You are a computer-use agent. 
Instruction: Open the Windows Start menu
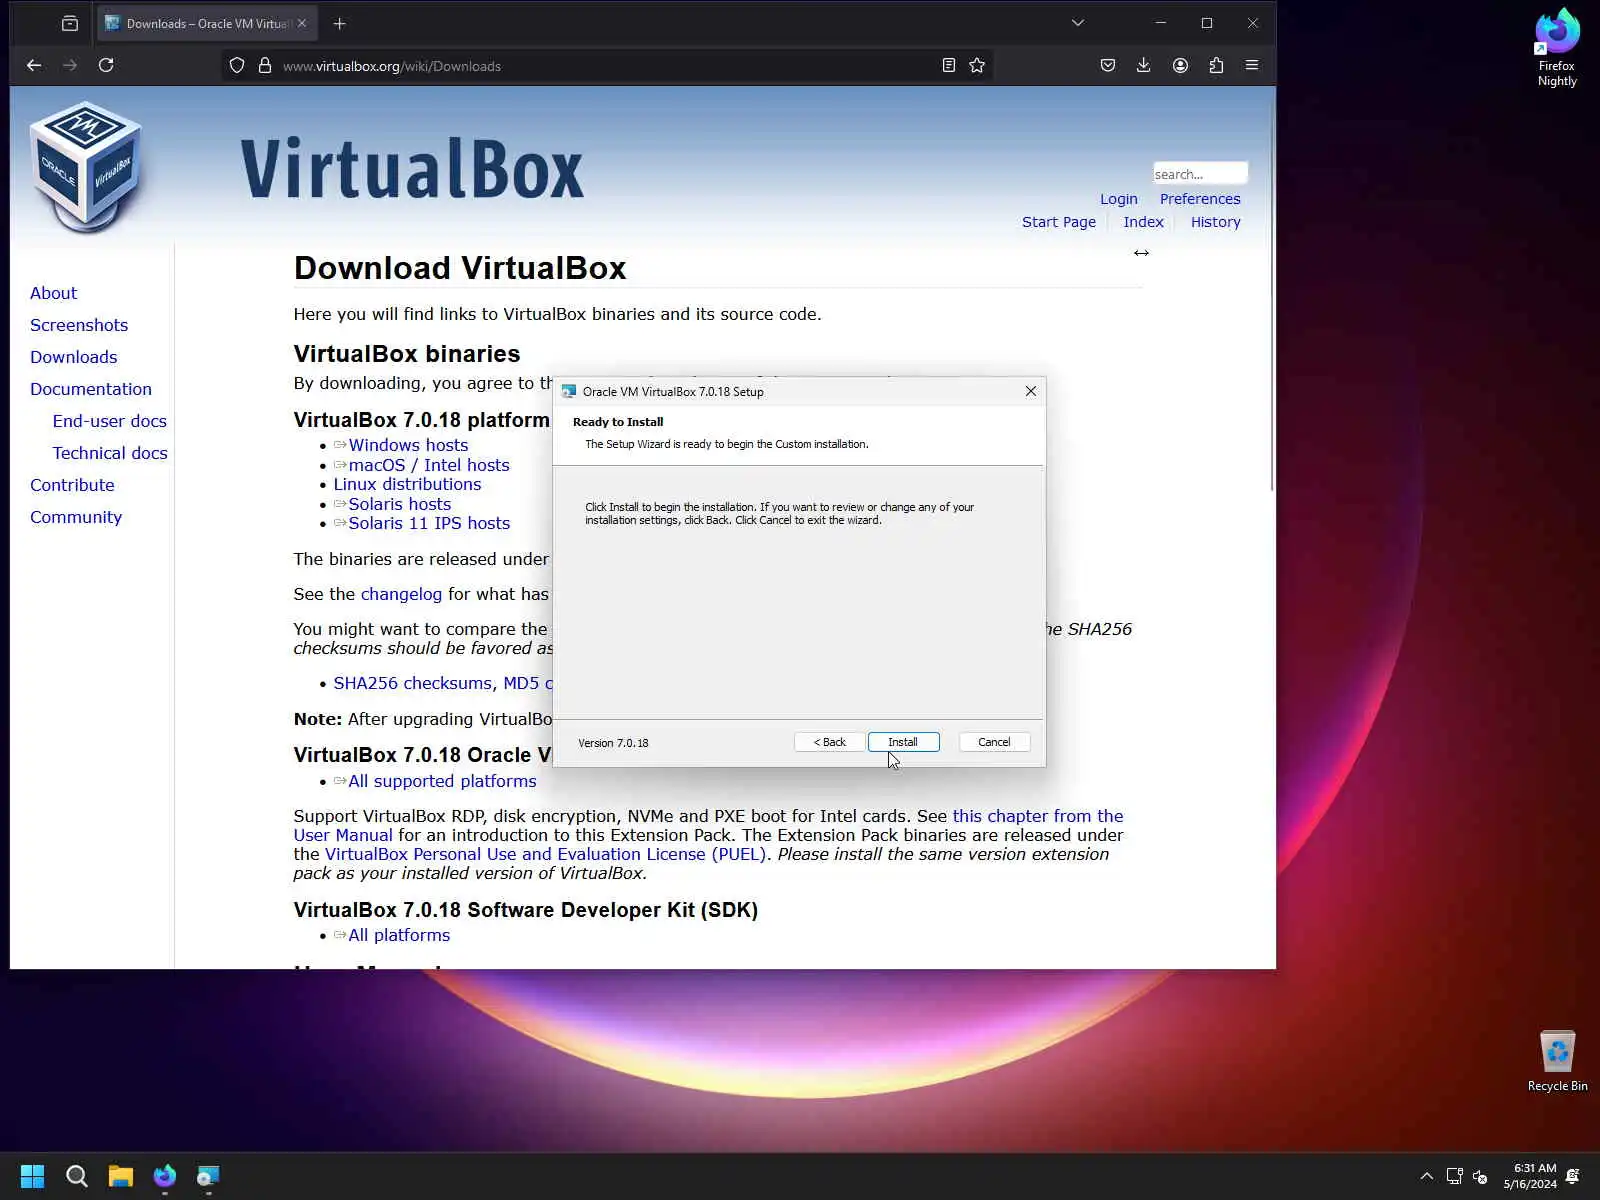coord(32,1176)
